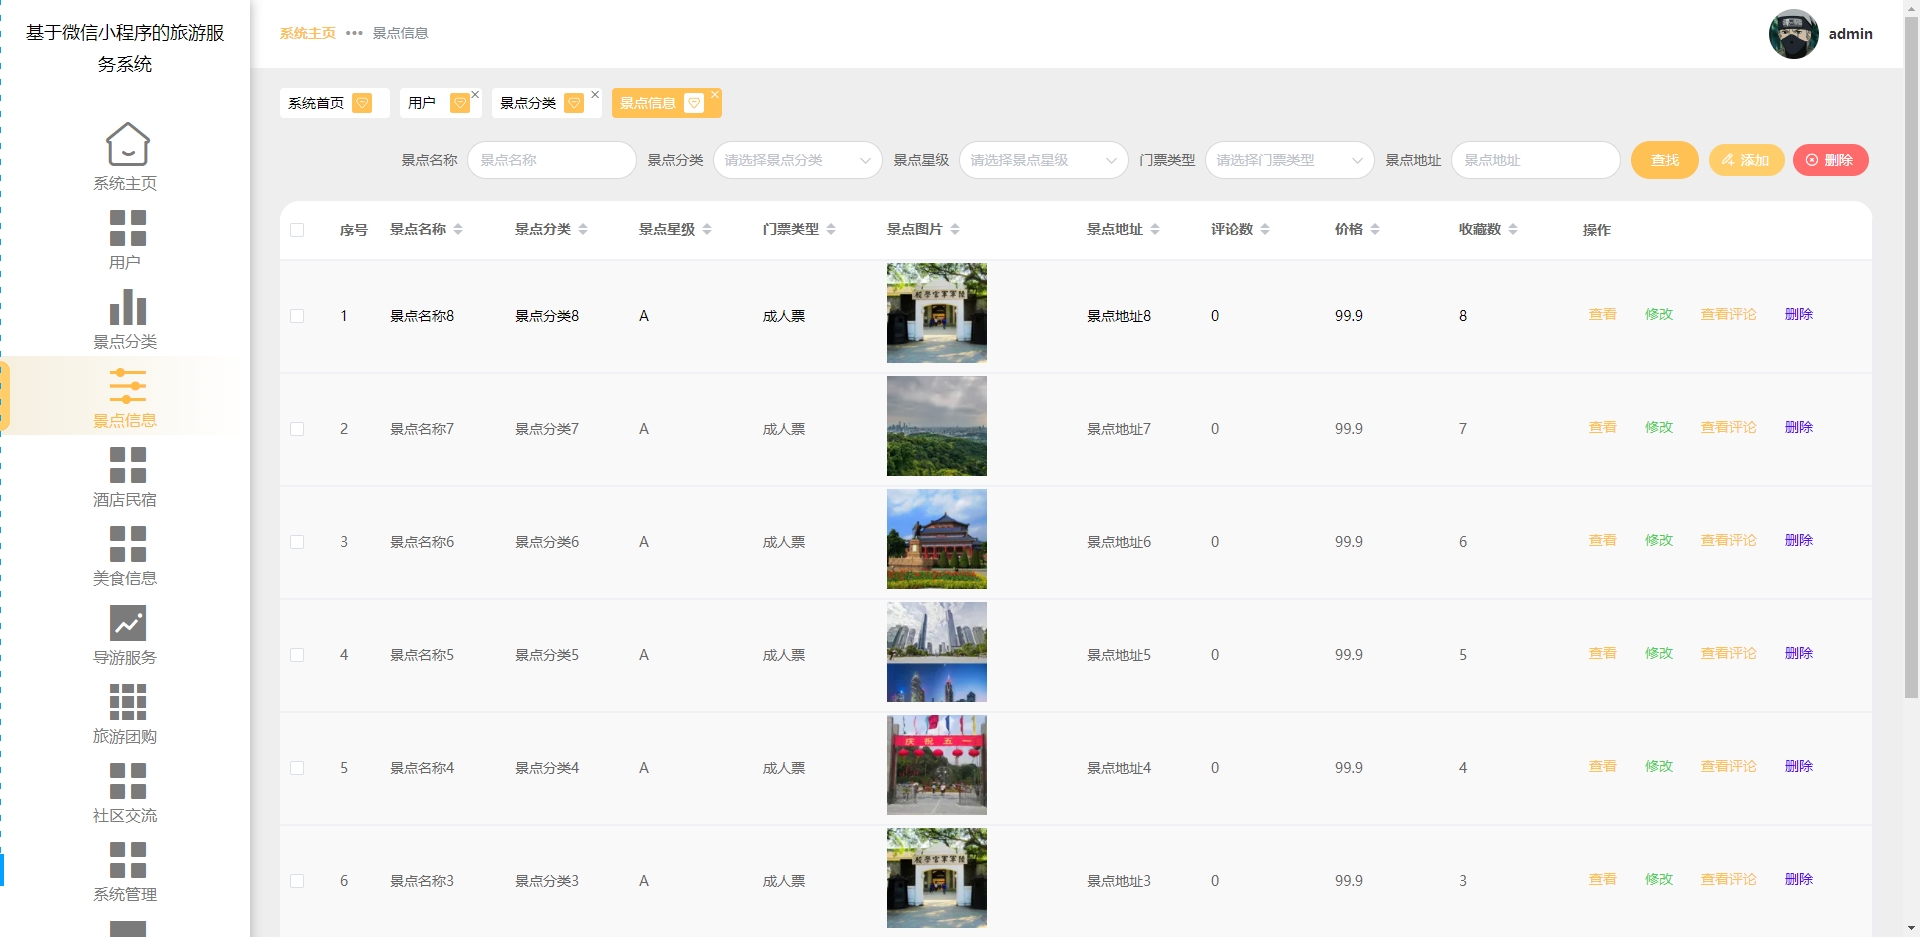
Task: Open the 景点分类 filter dropdown
Action: (x=798, y=160)
